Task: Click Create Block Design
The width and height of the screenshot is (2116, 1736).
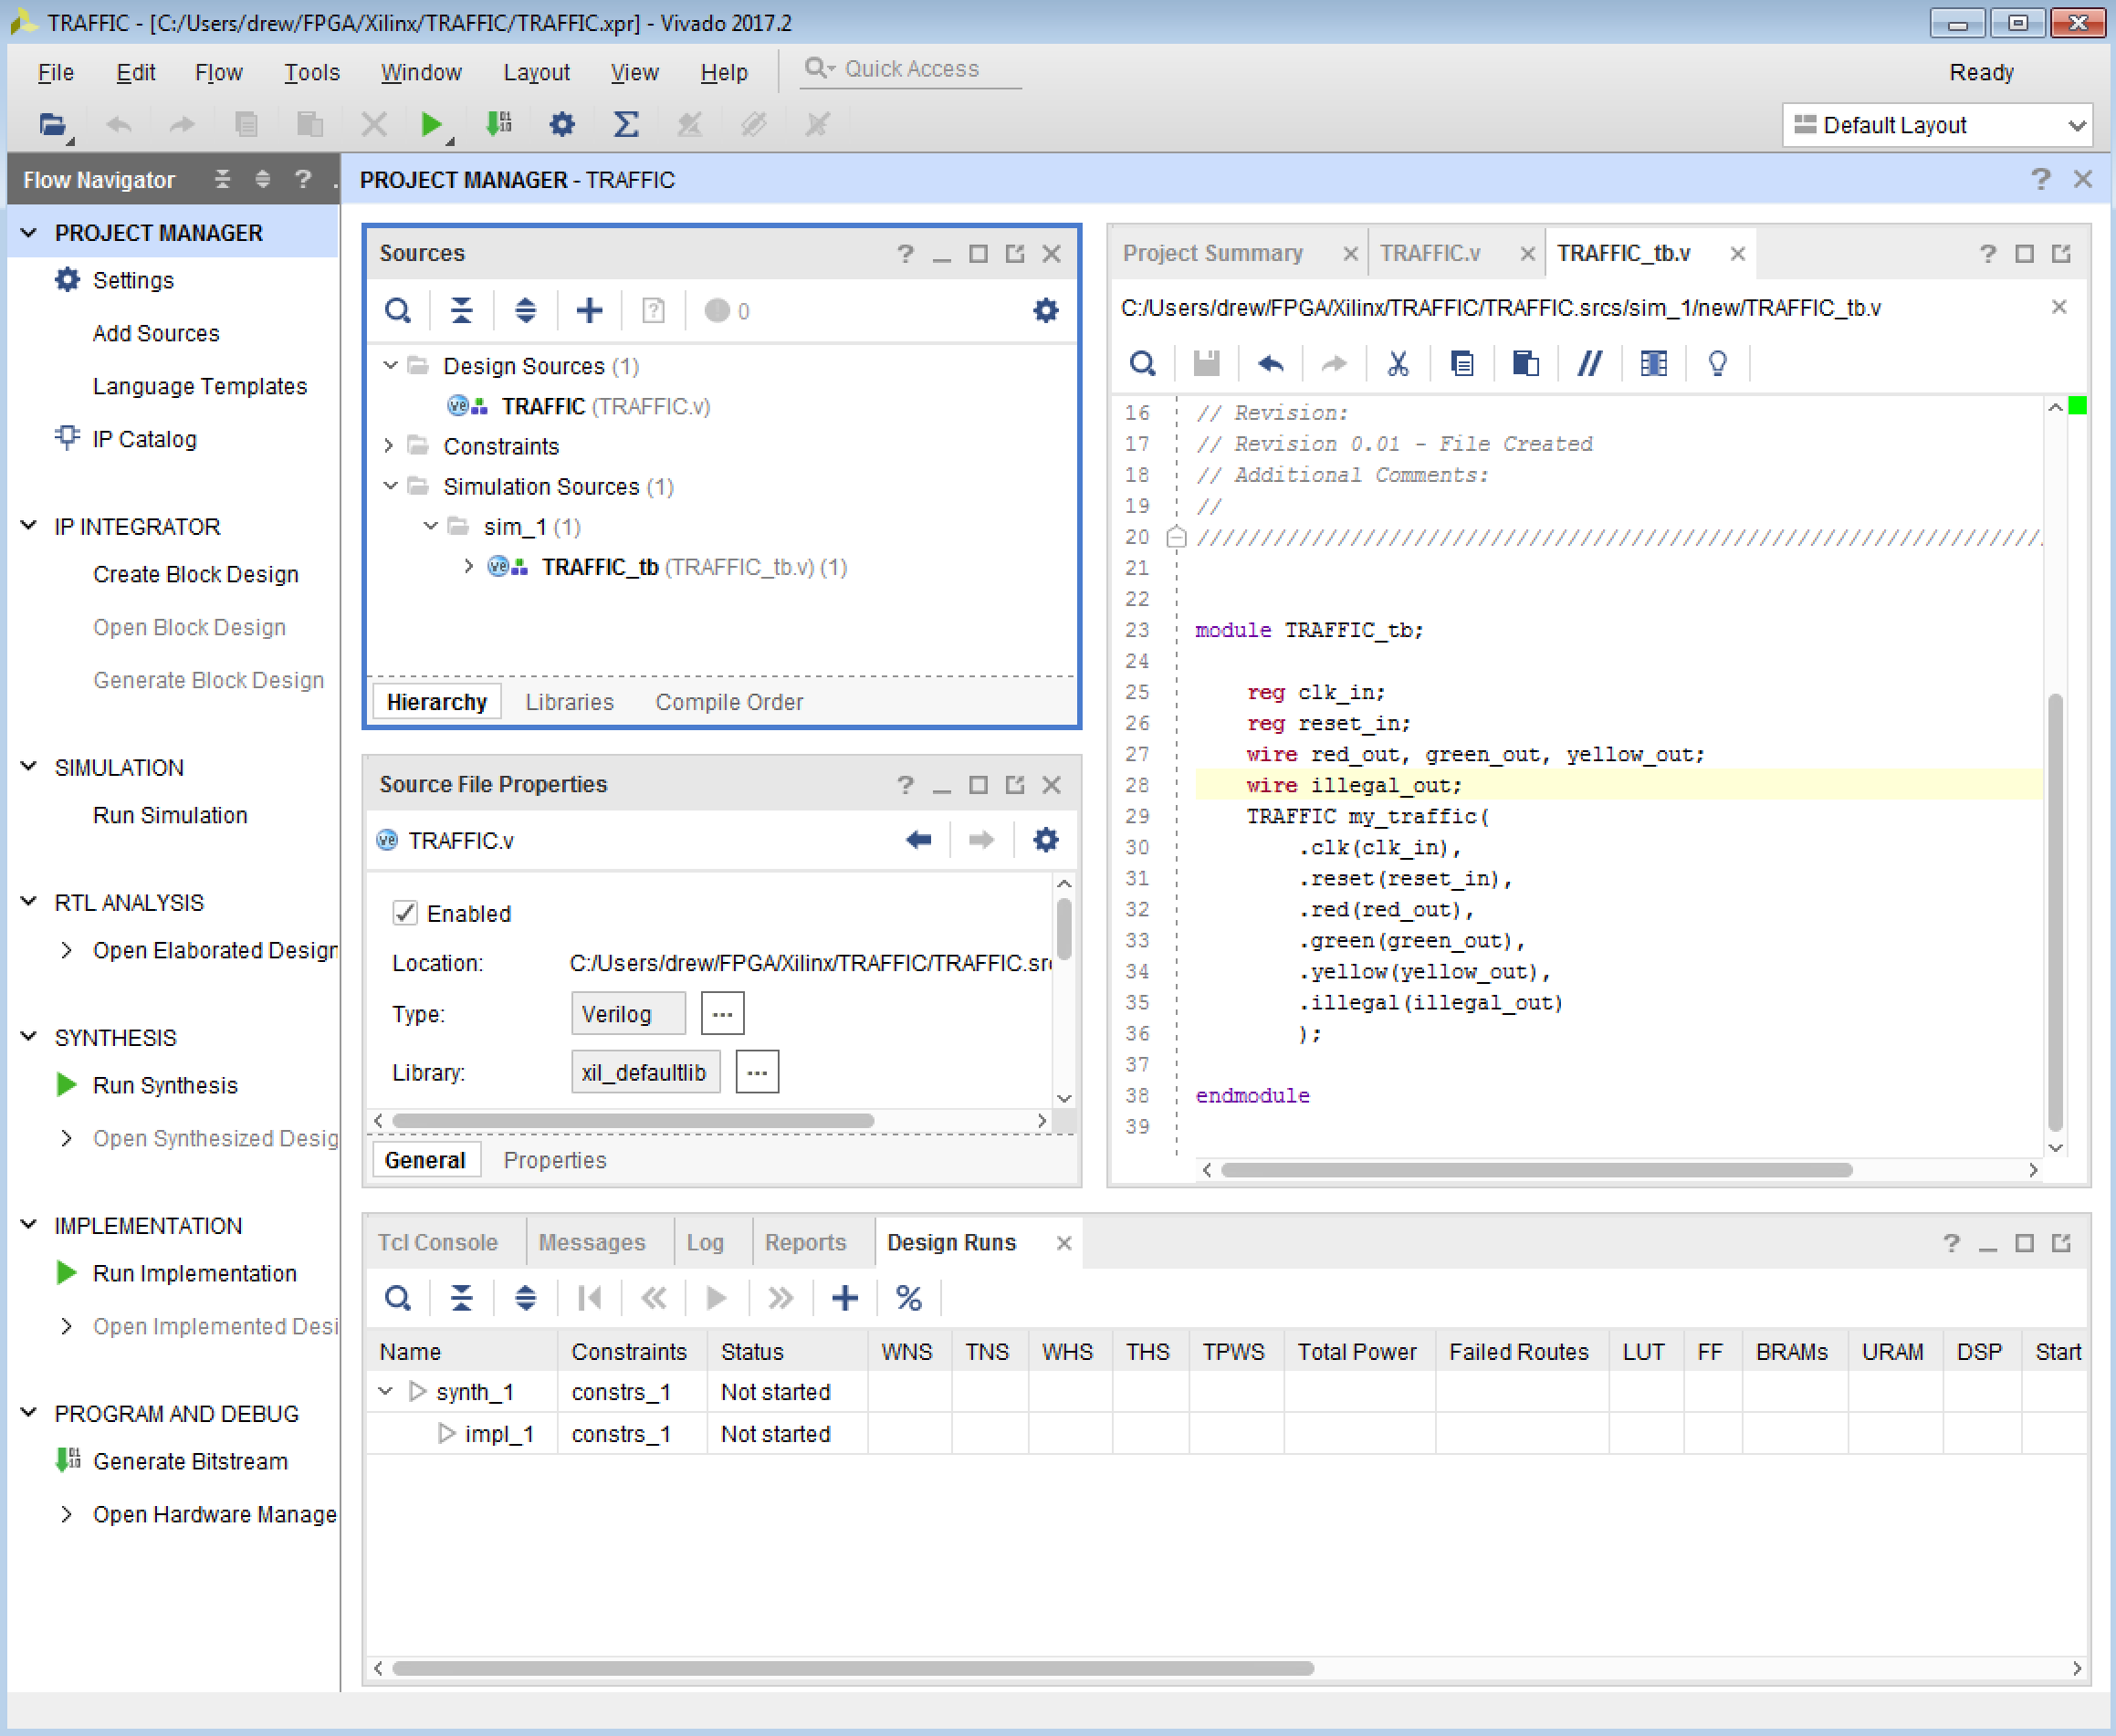Action: click(x=196, y=574)
